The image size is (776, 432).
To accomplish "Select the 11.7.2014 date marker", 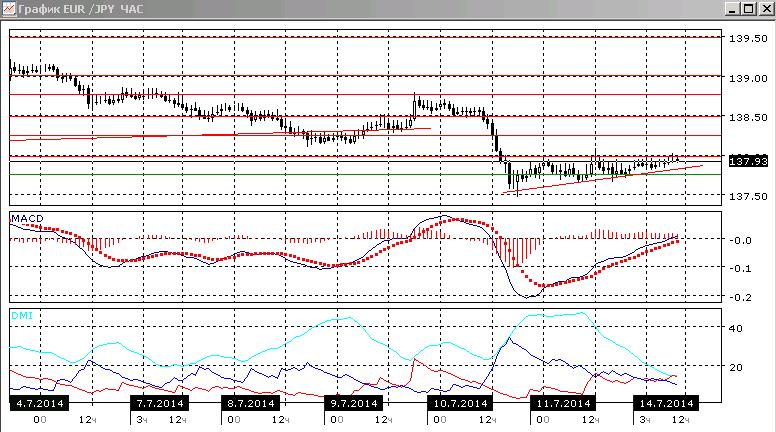I will click(x=563, y=403).
